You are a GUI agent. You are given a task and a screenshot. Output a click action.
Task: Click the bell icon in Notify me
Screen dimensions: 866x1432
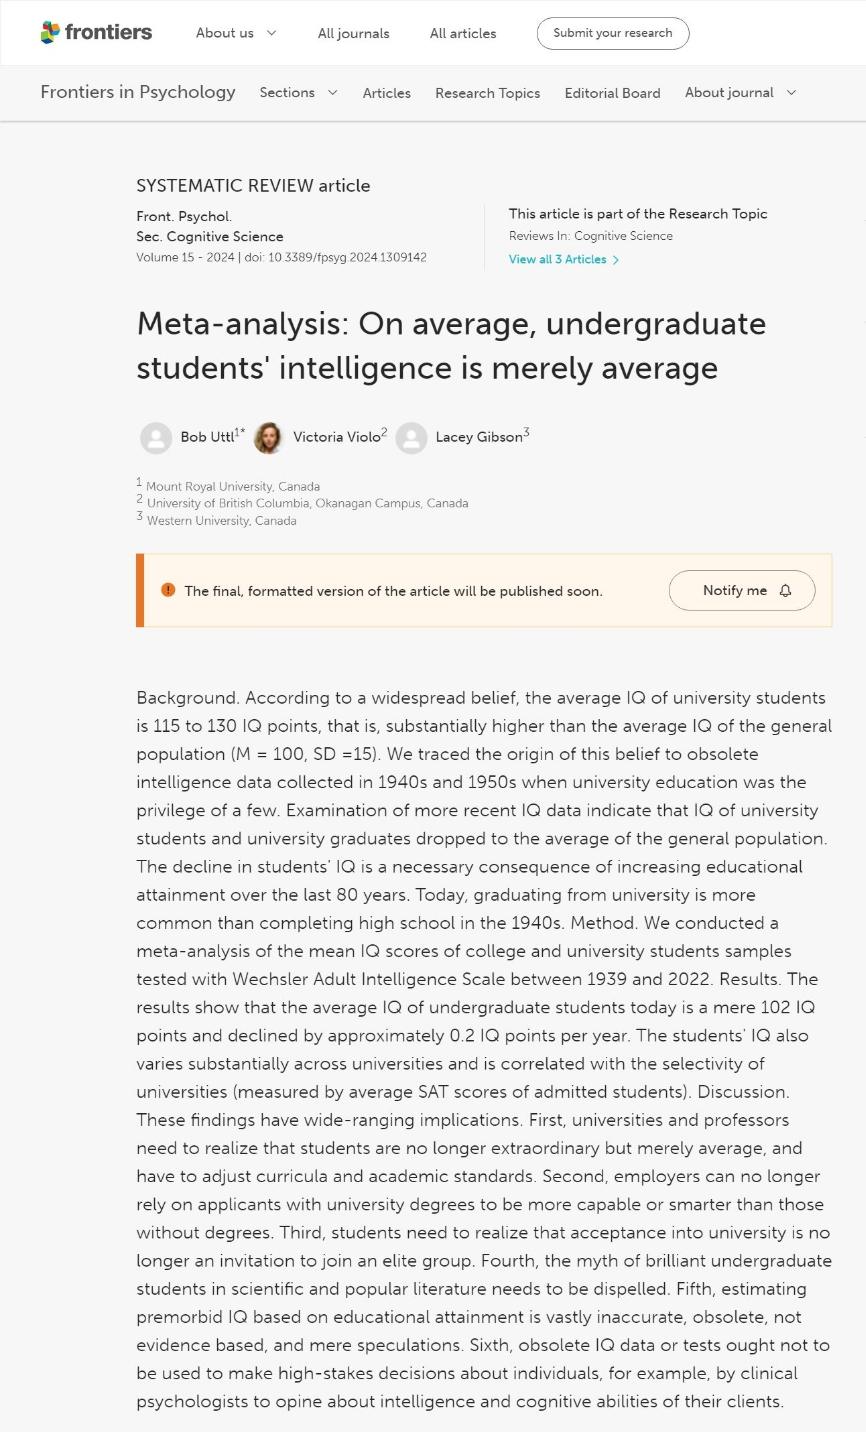(785, 591)
